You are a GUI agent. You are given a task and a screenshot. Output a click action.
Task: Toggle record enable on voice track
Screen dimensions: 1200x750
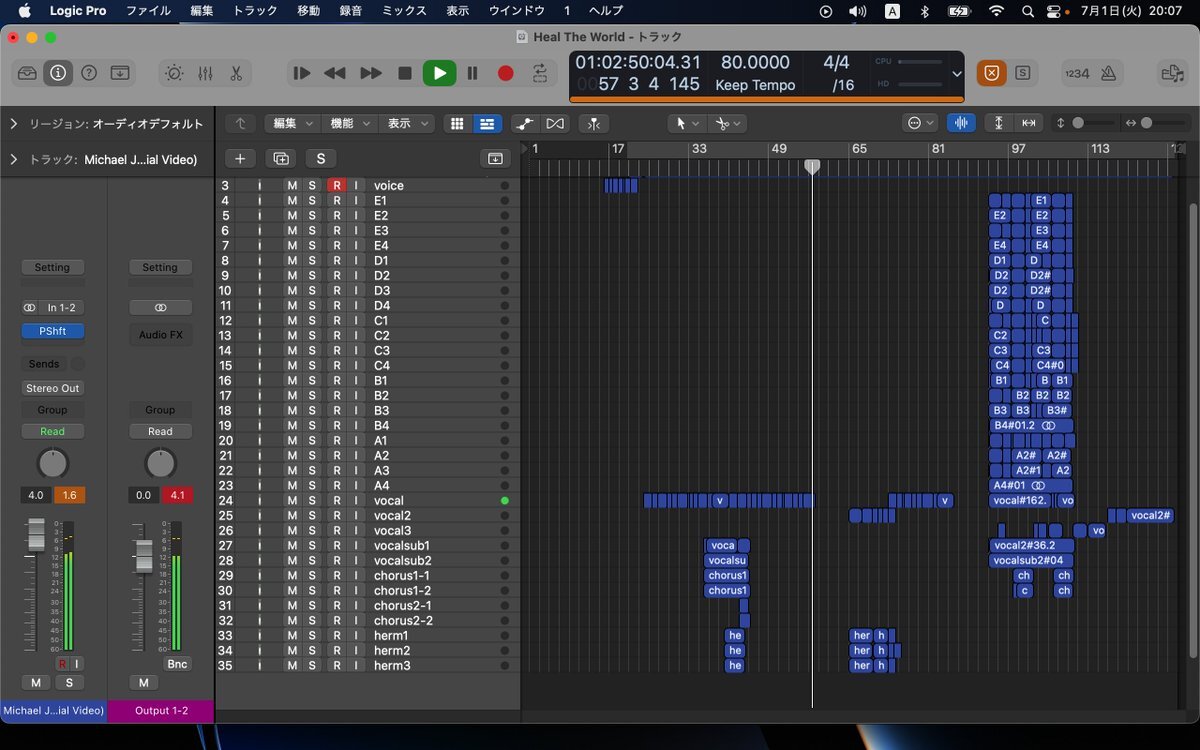coord(337,186)
